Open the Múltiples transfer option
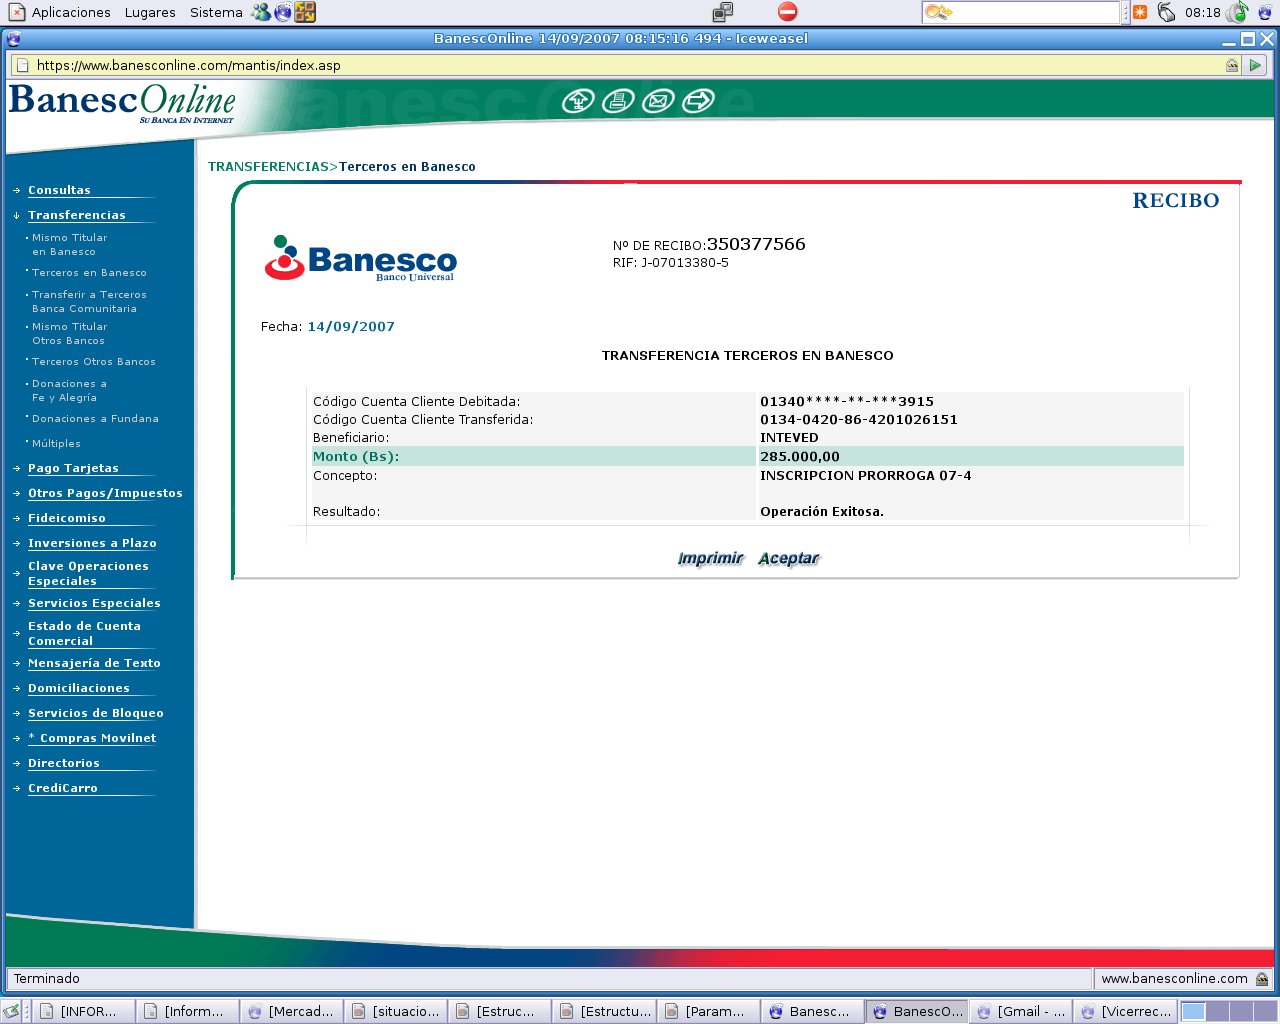 tap(56, 444)
